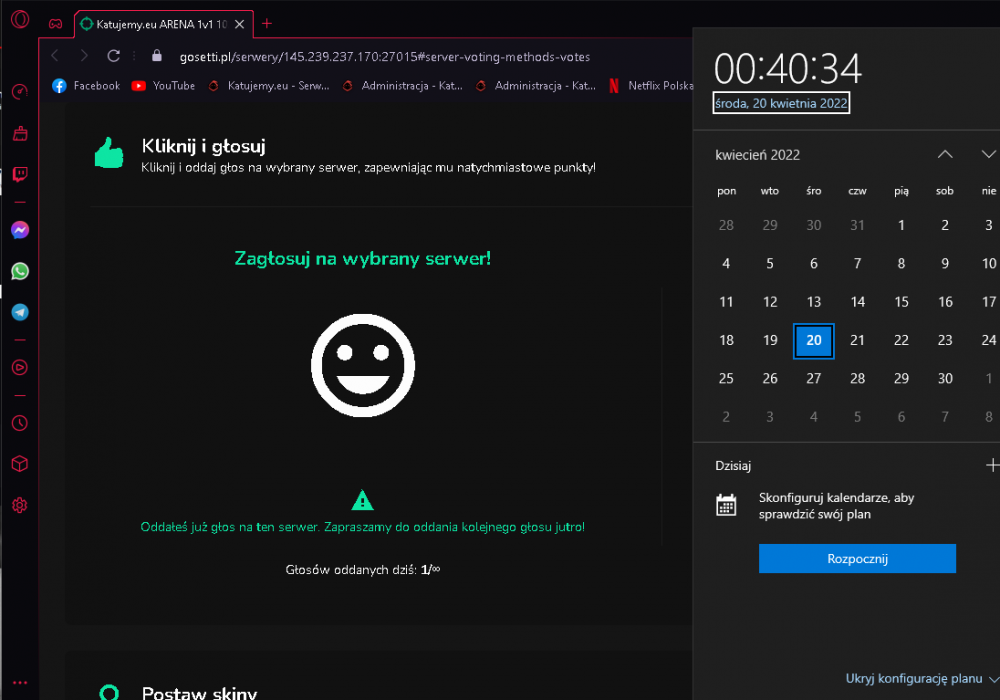Click the date środa, 20 kwietnia 2022
Image resolution: width=1000 pixels, height=700 pixels.
[x=781, y=103]
